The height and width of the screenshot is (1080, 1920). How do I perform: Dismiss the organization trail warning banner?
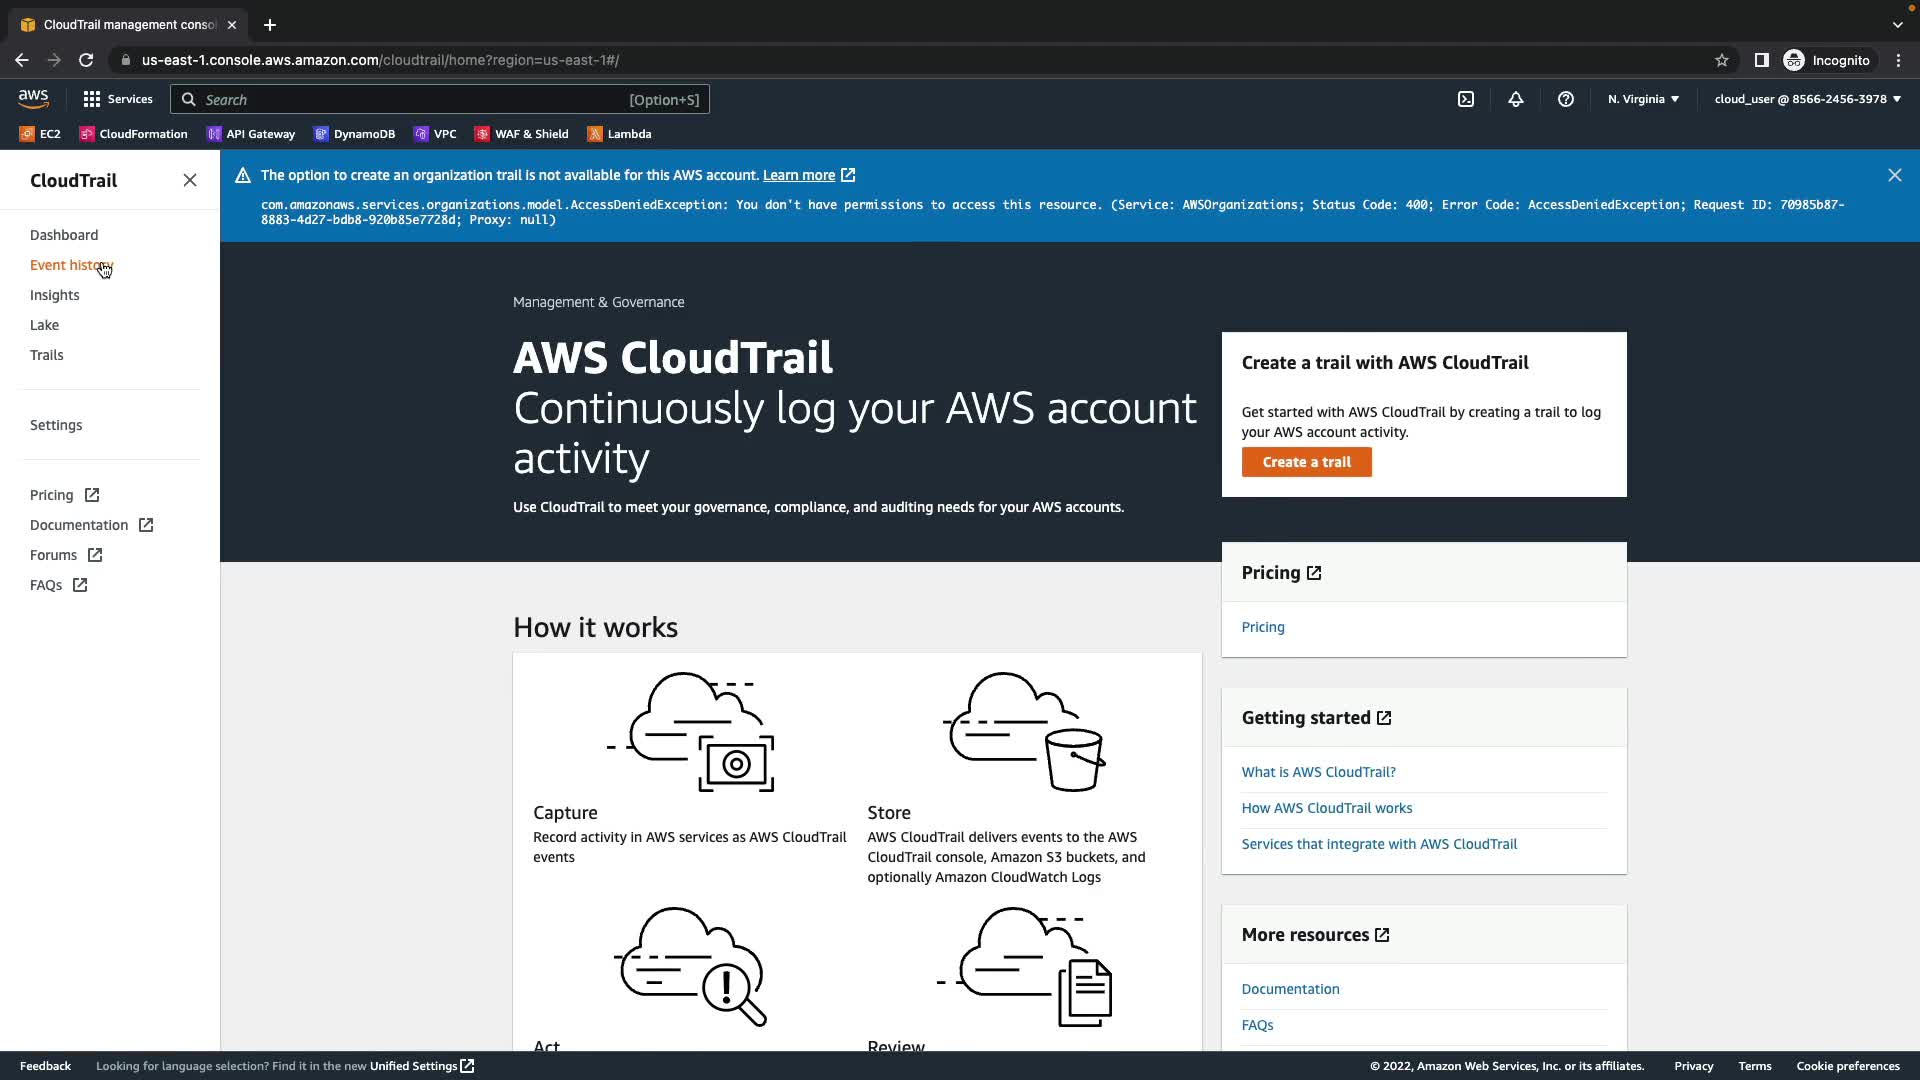[1894, 175]
